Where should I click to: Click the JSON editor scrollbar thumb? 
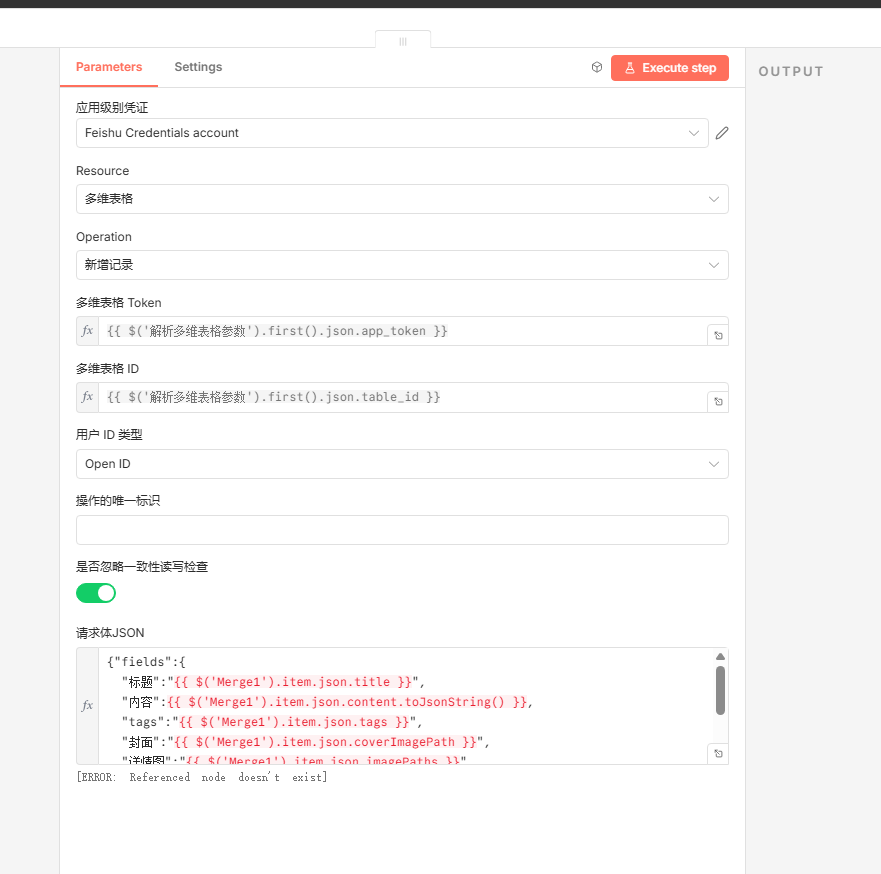[x=720, y=690]
